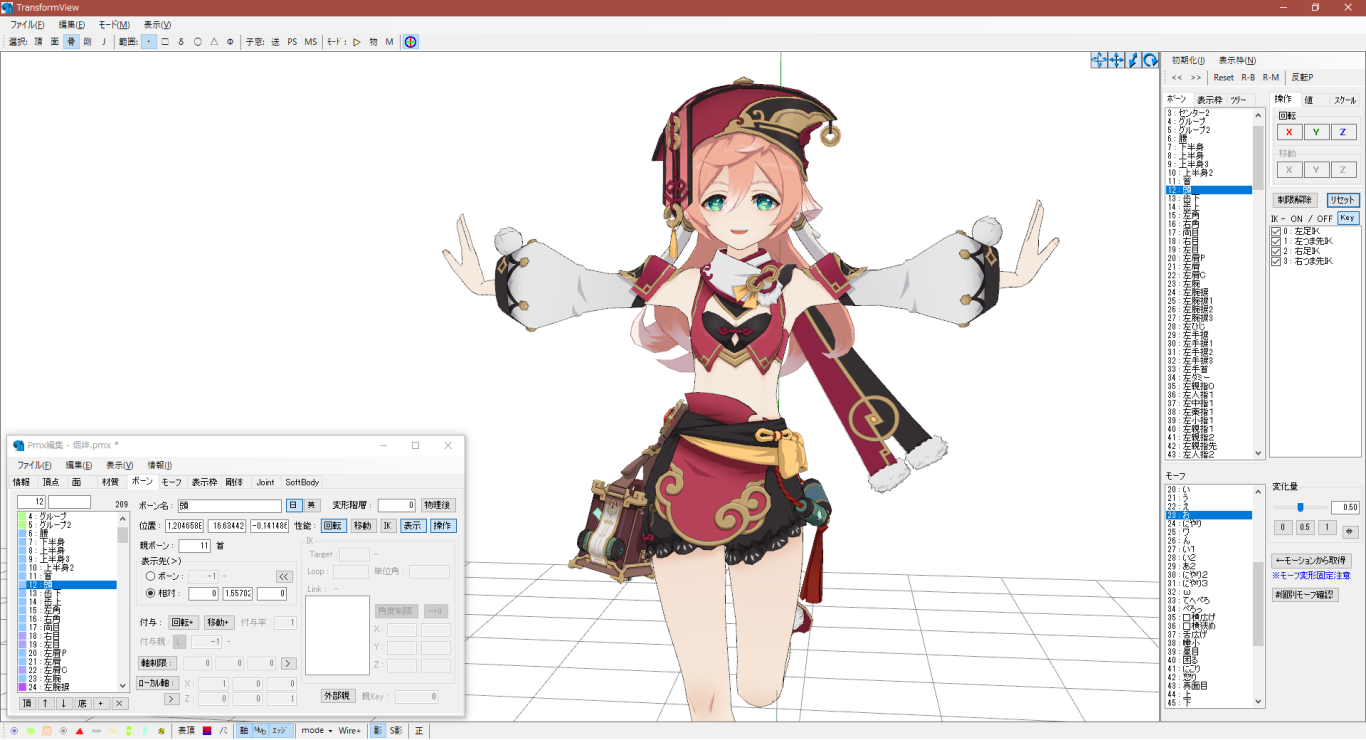Add a bone with the + button
This screenshot has height=740, width=1366.
[100, 703]
